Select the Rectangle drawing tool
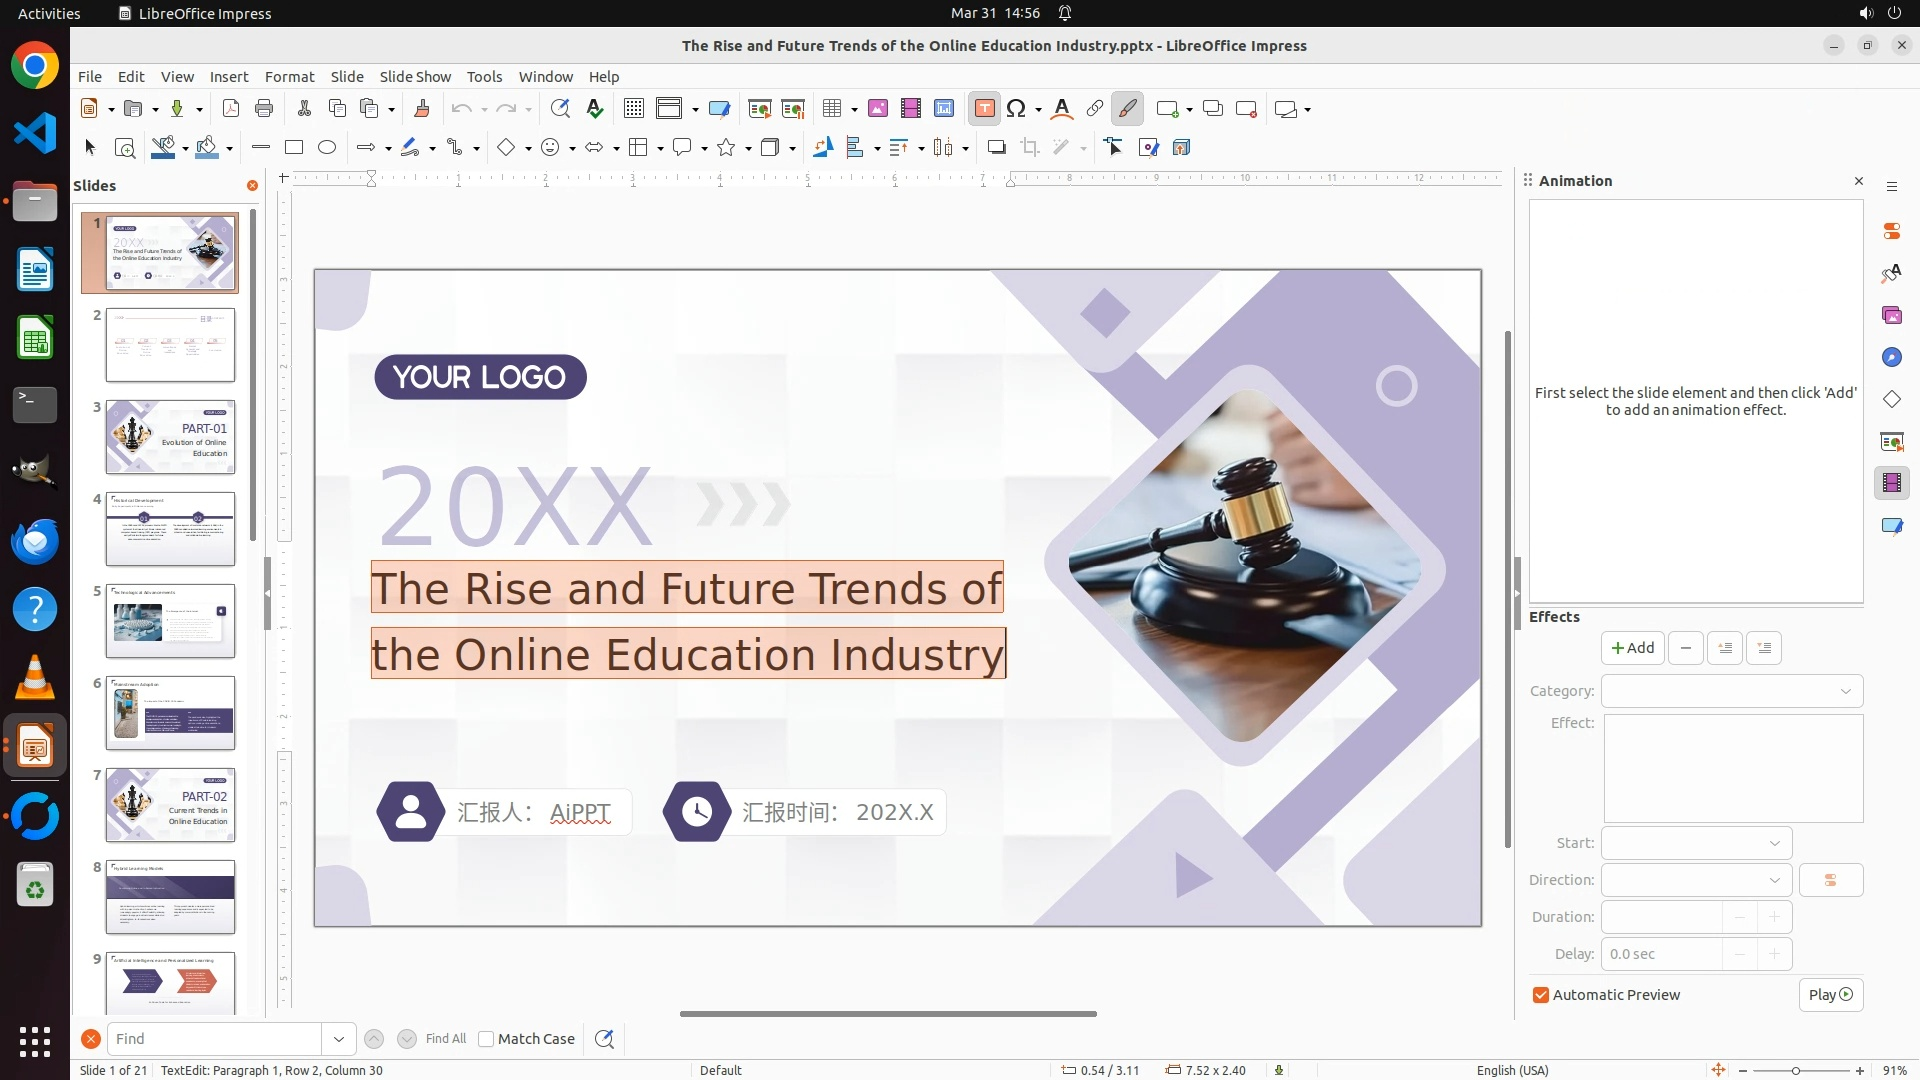The width and height of the screenshot is (1920, 1080). [x=293, y=148]
